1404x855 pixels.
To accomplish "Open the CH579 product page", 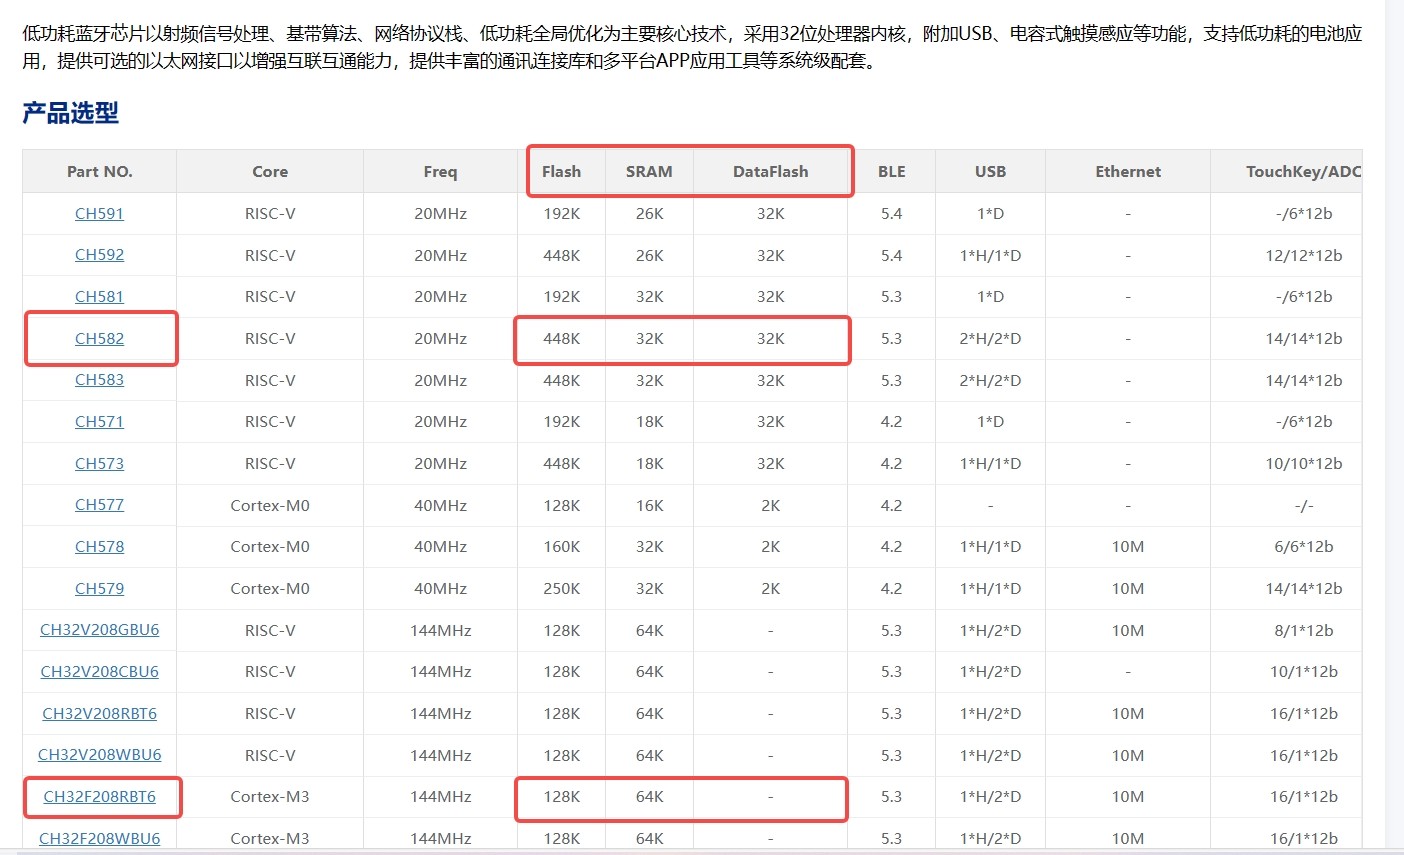I will click(x=99, y=588).
